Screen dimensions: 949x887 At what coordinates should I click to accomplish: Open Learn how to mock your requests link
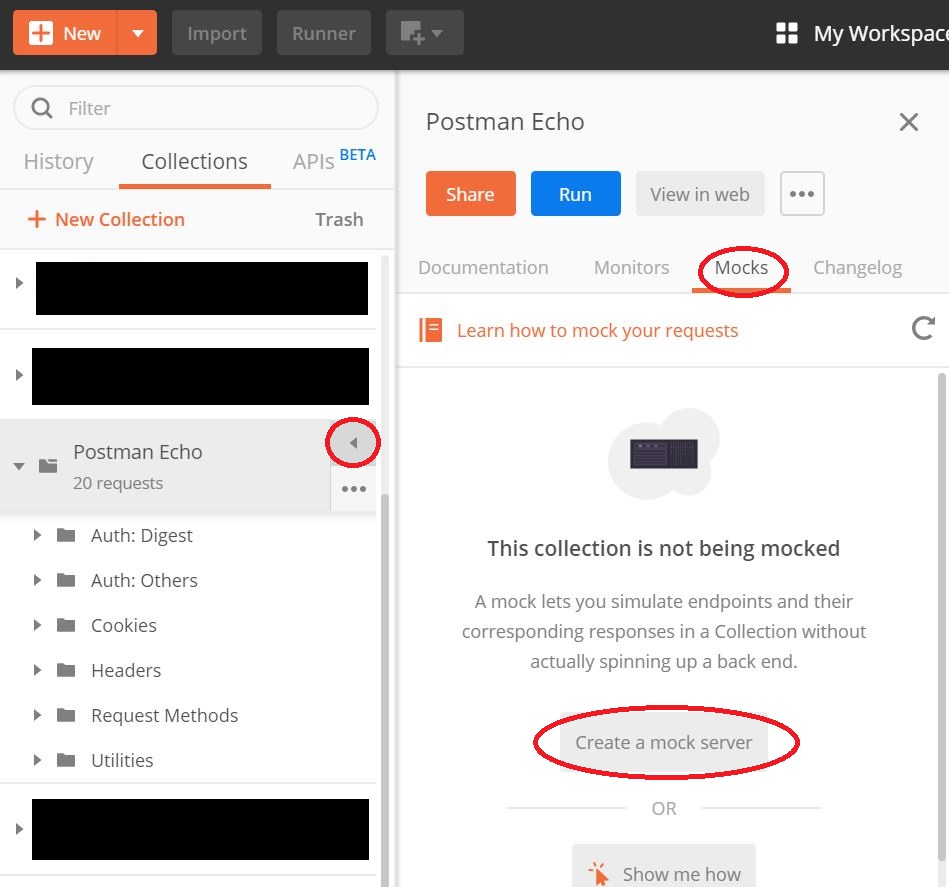tap(597, 330)
